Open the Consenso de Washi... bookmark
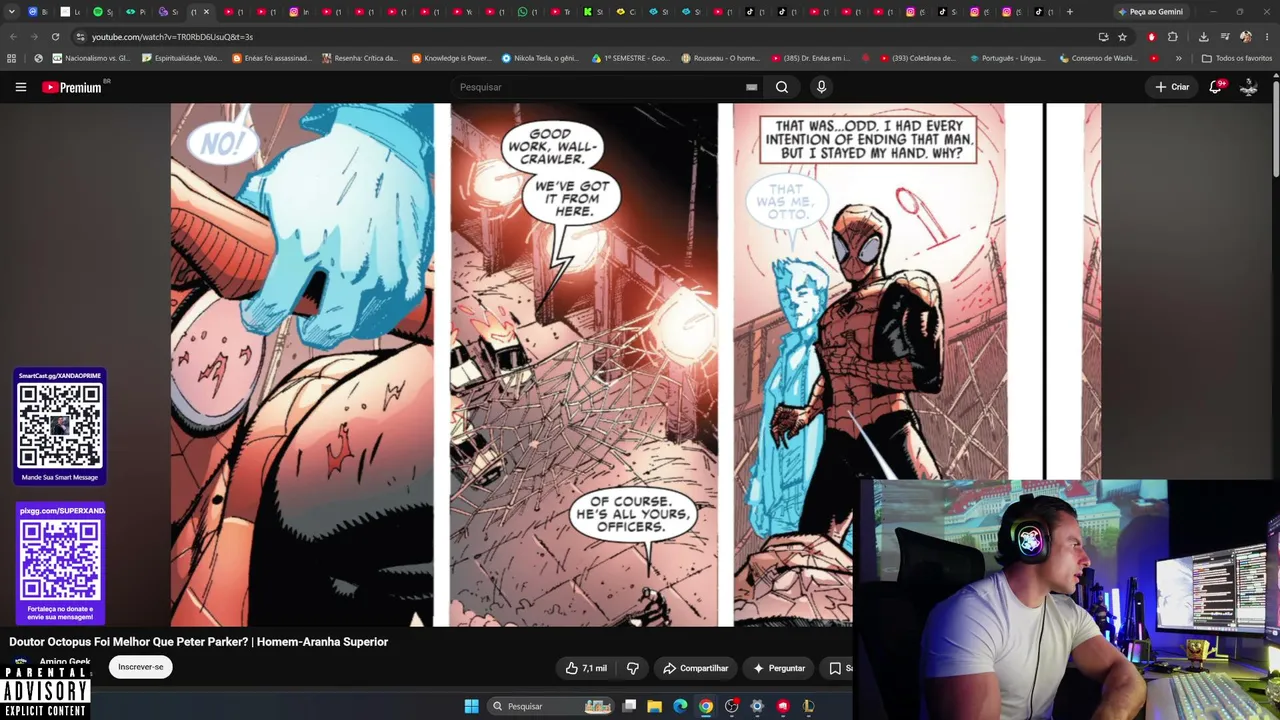The image size is (1280, 720). pyautogui.click(x=1098, y=58)
